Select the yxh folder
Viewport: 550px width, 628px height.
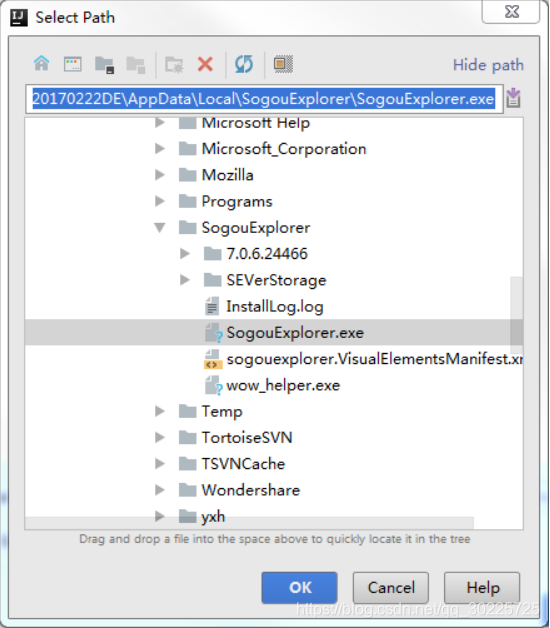coord(213,517)
